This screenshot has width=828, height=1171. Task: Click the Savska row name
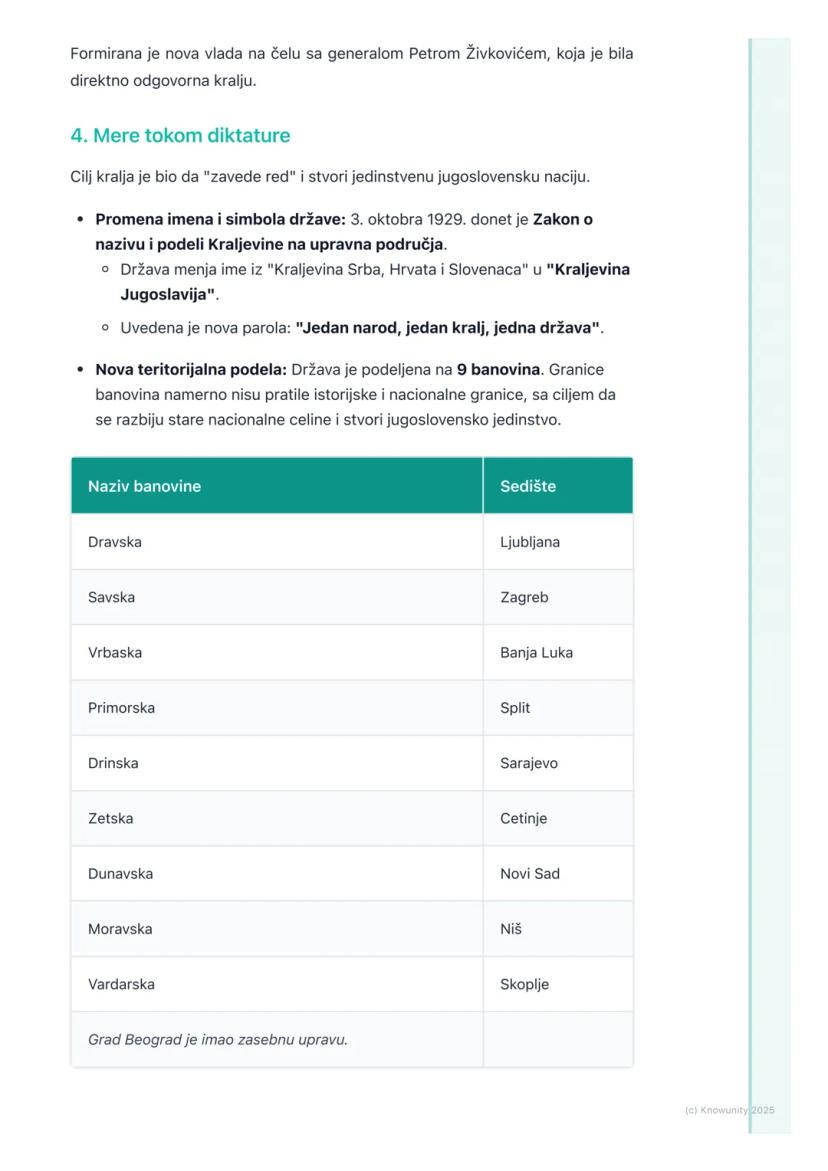coord(111,597)
